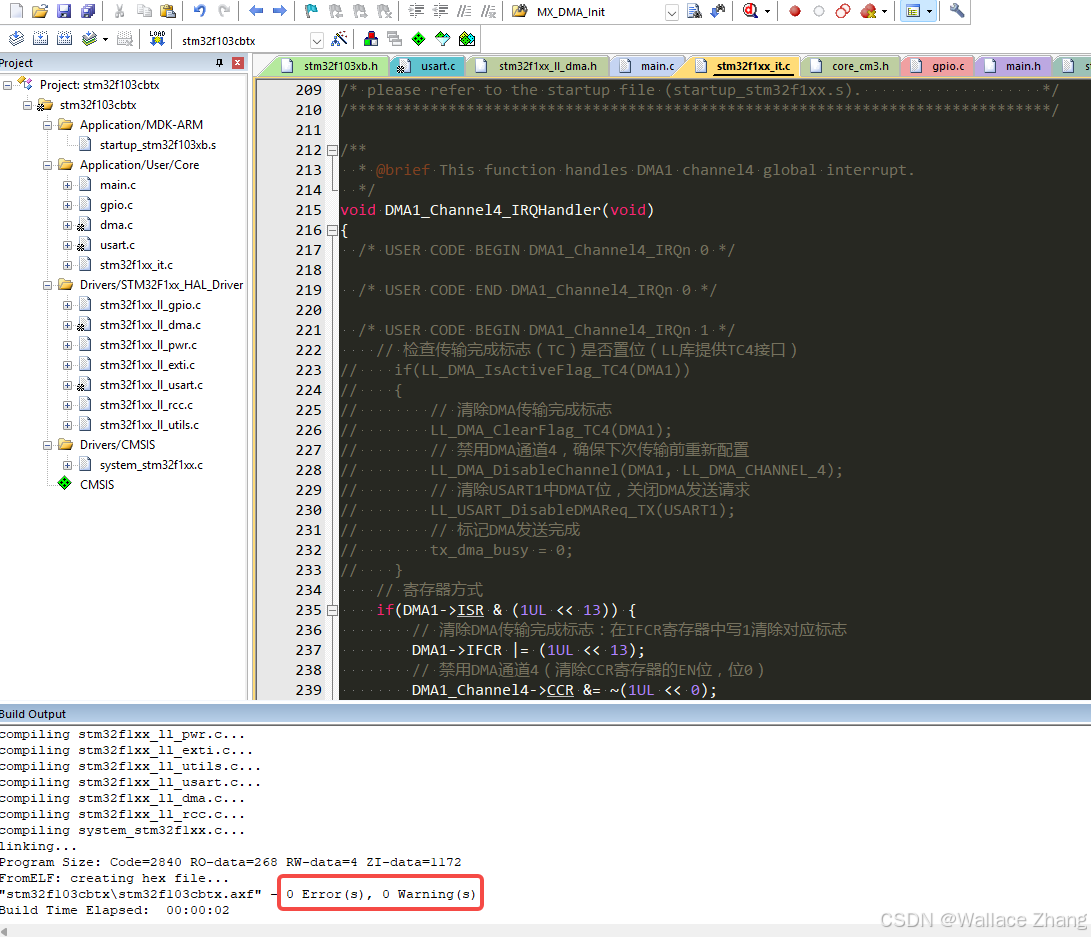Undo the last edit

coord(200,11)
